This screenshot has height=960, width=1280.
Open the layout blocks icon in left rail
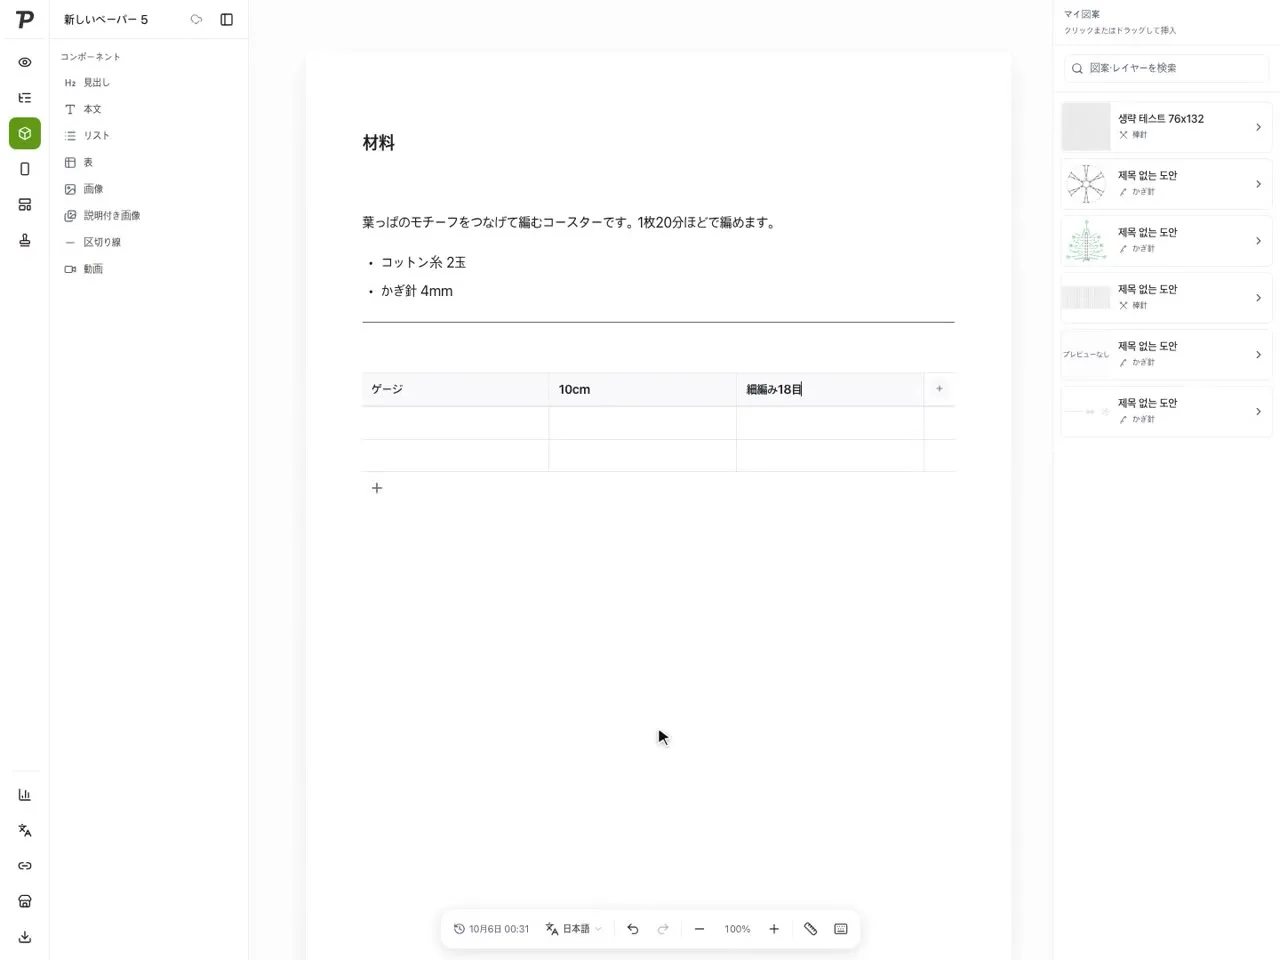tap(25, 205)
